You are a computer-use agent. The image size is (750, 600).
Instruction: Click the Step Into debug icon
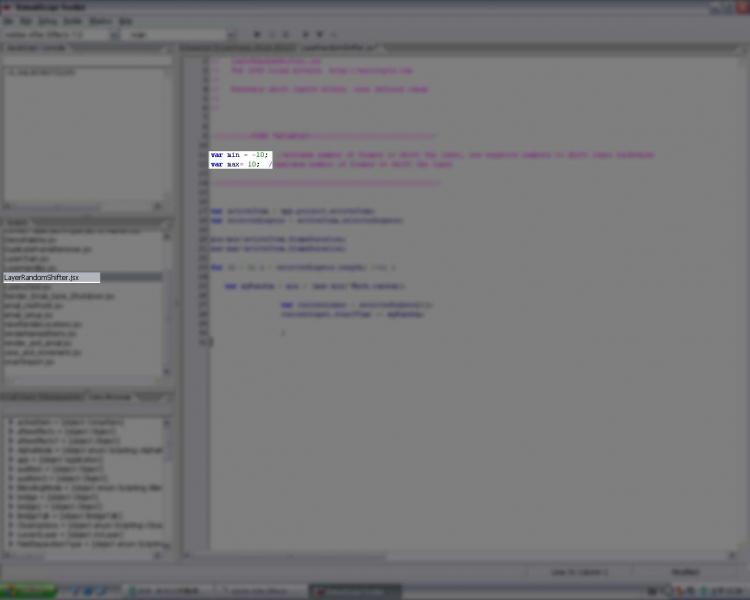point(320,34)
